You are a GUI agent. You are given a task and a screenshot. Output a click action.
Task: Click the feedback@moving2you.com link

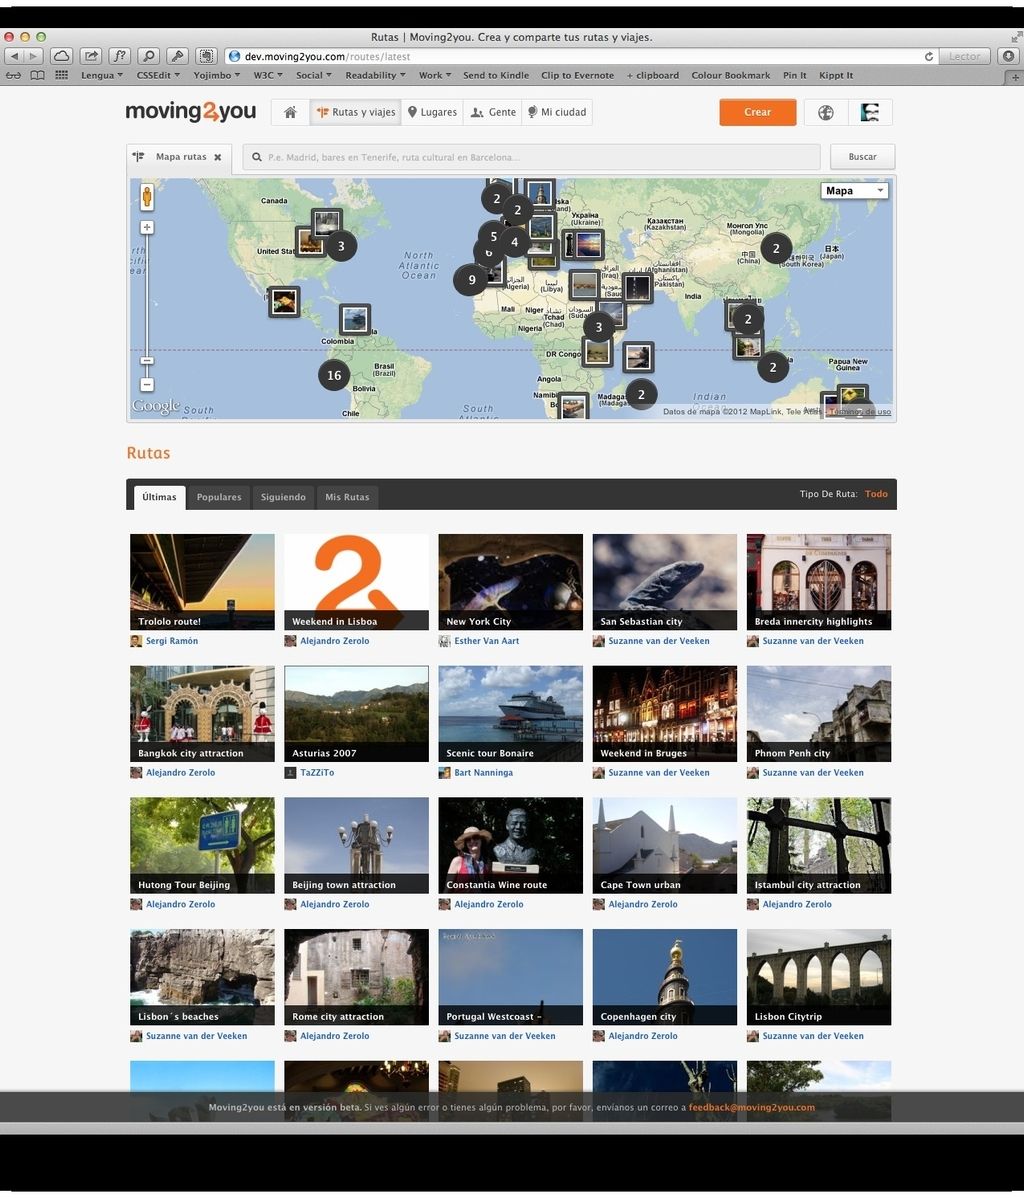tap(751, 1107)
